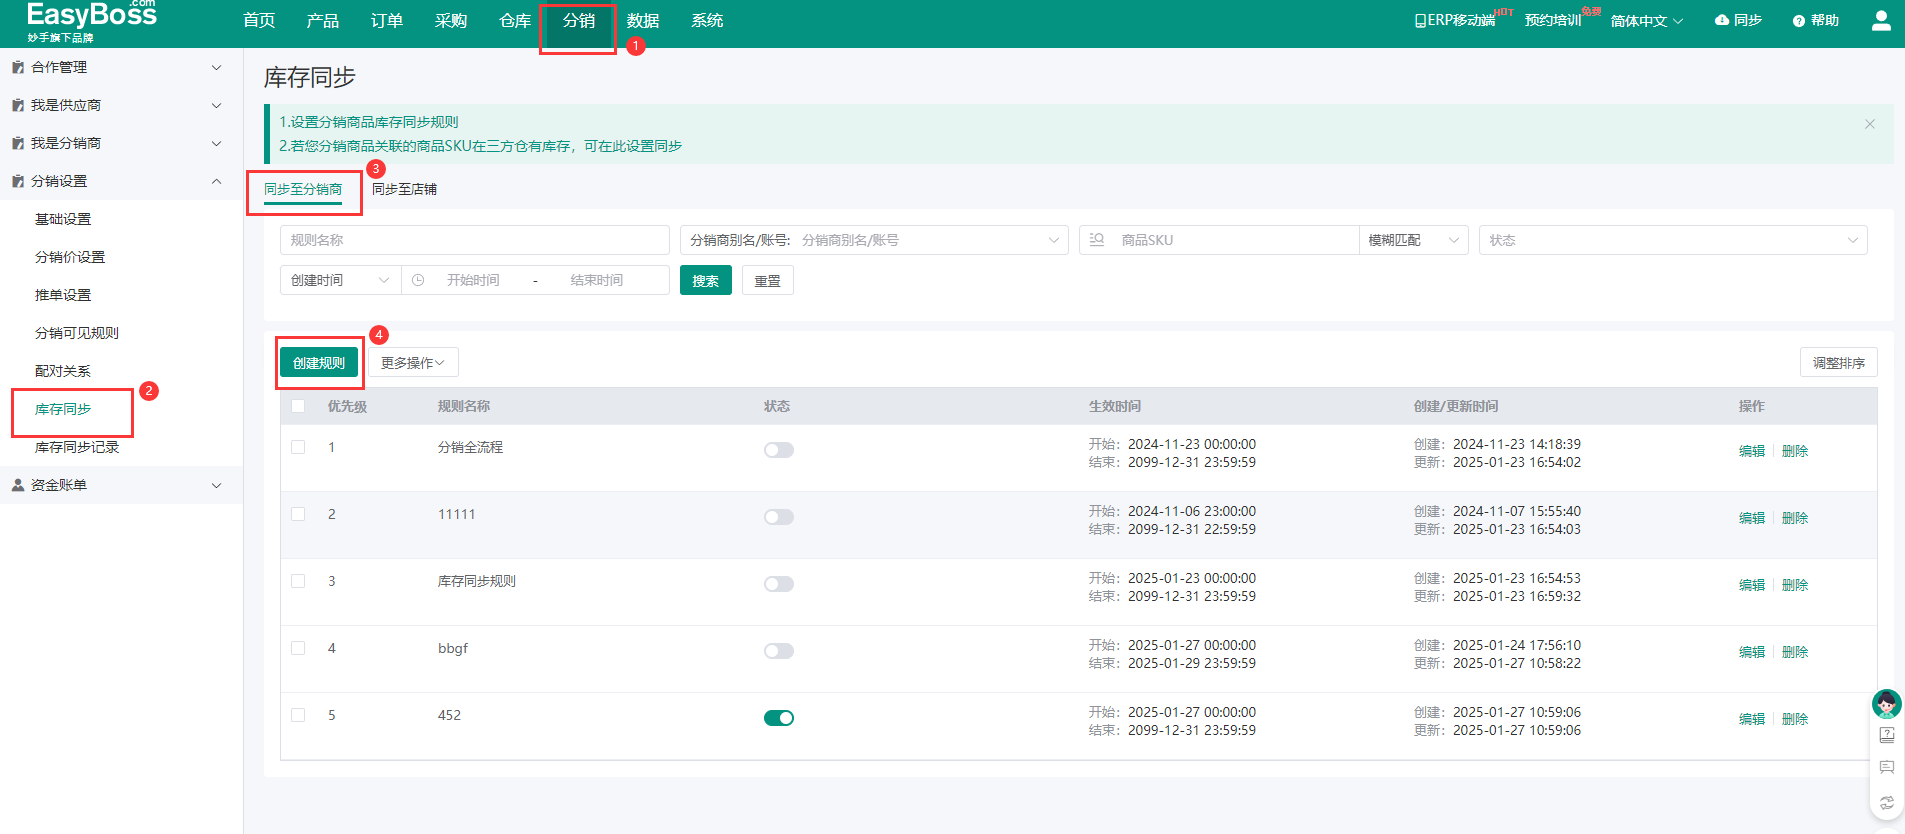Close the green info banner
The image size is (1905, 834).
pos(1869,124)
